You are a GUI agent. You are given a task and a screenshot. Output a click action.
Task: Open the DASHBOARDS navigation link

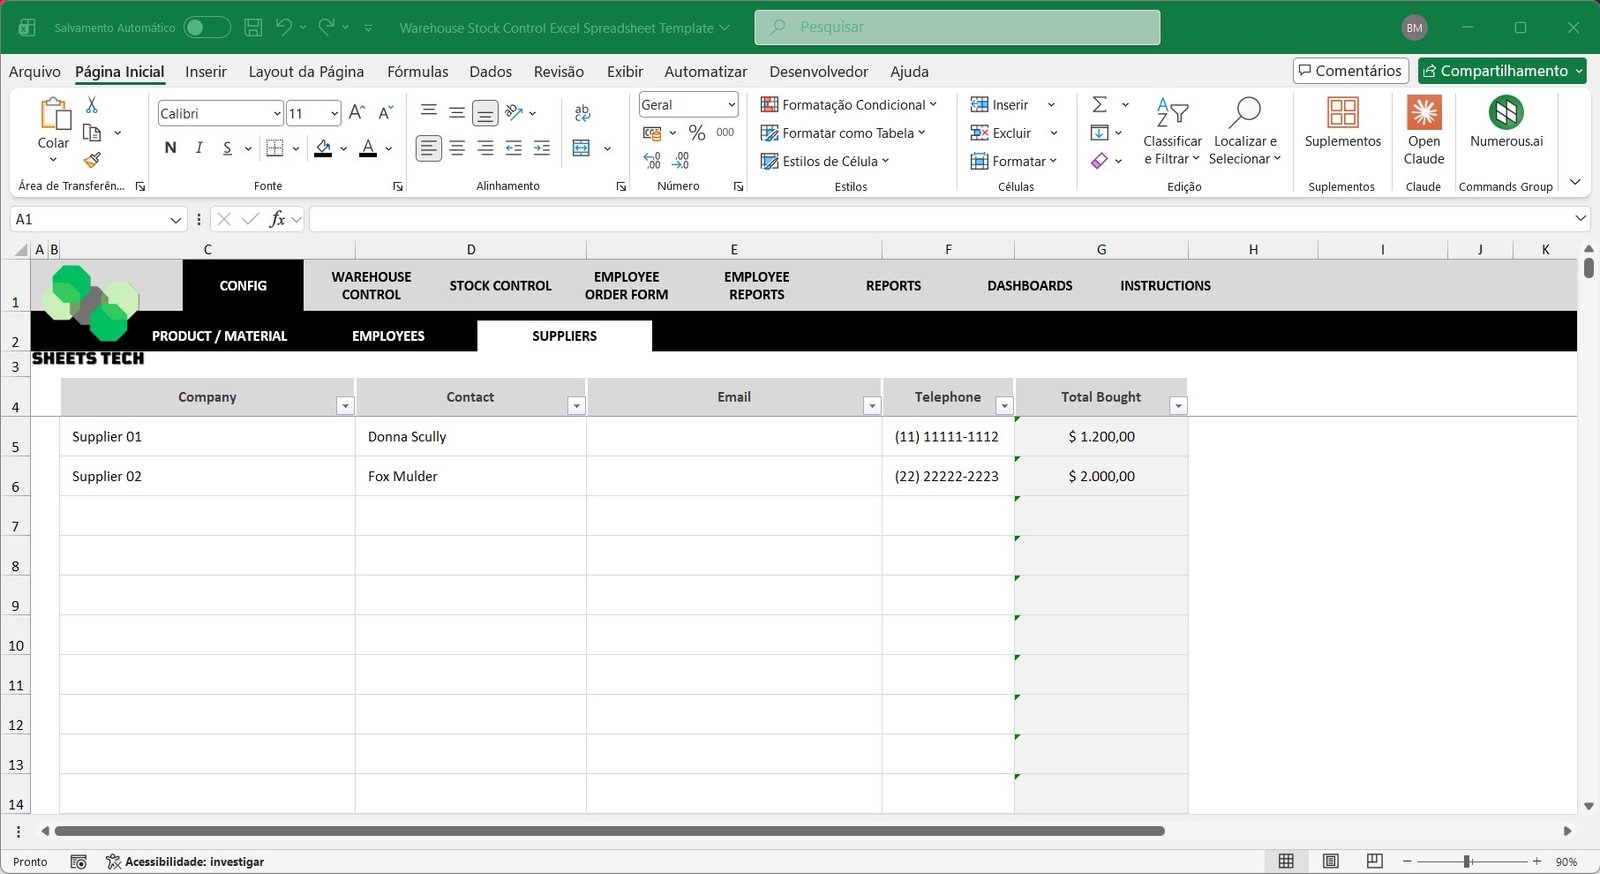point(1030,286)
